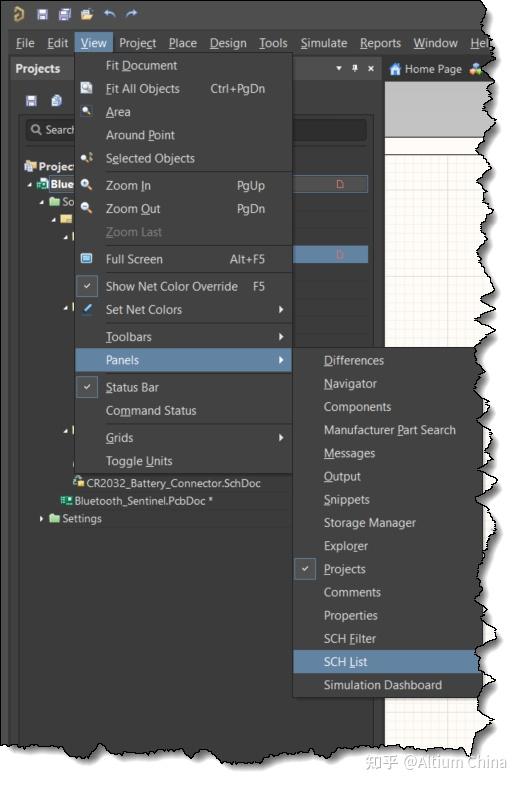Uncheck Projects in the Panels submenu
The image size is (520, 785).
click(305, 569)
